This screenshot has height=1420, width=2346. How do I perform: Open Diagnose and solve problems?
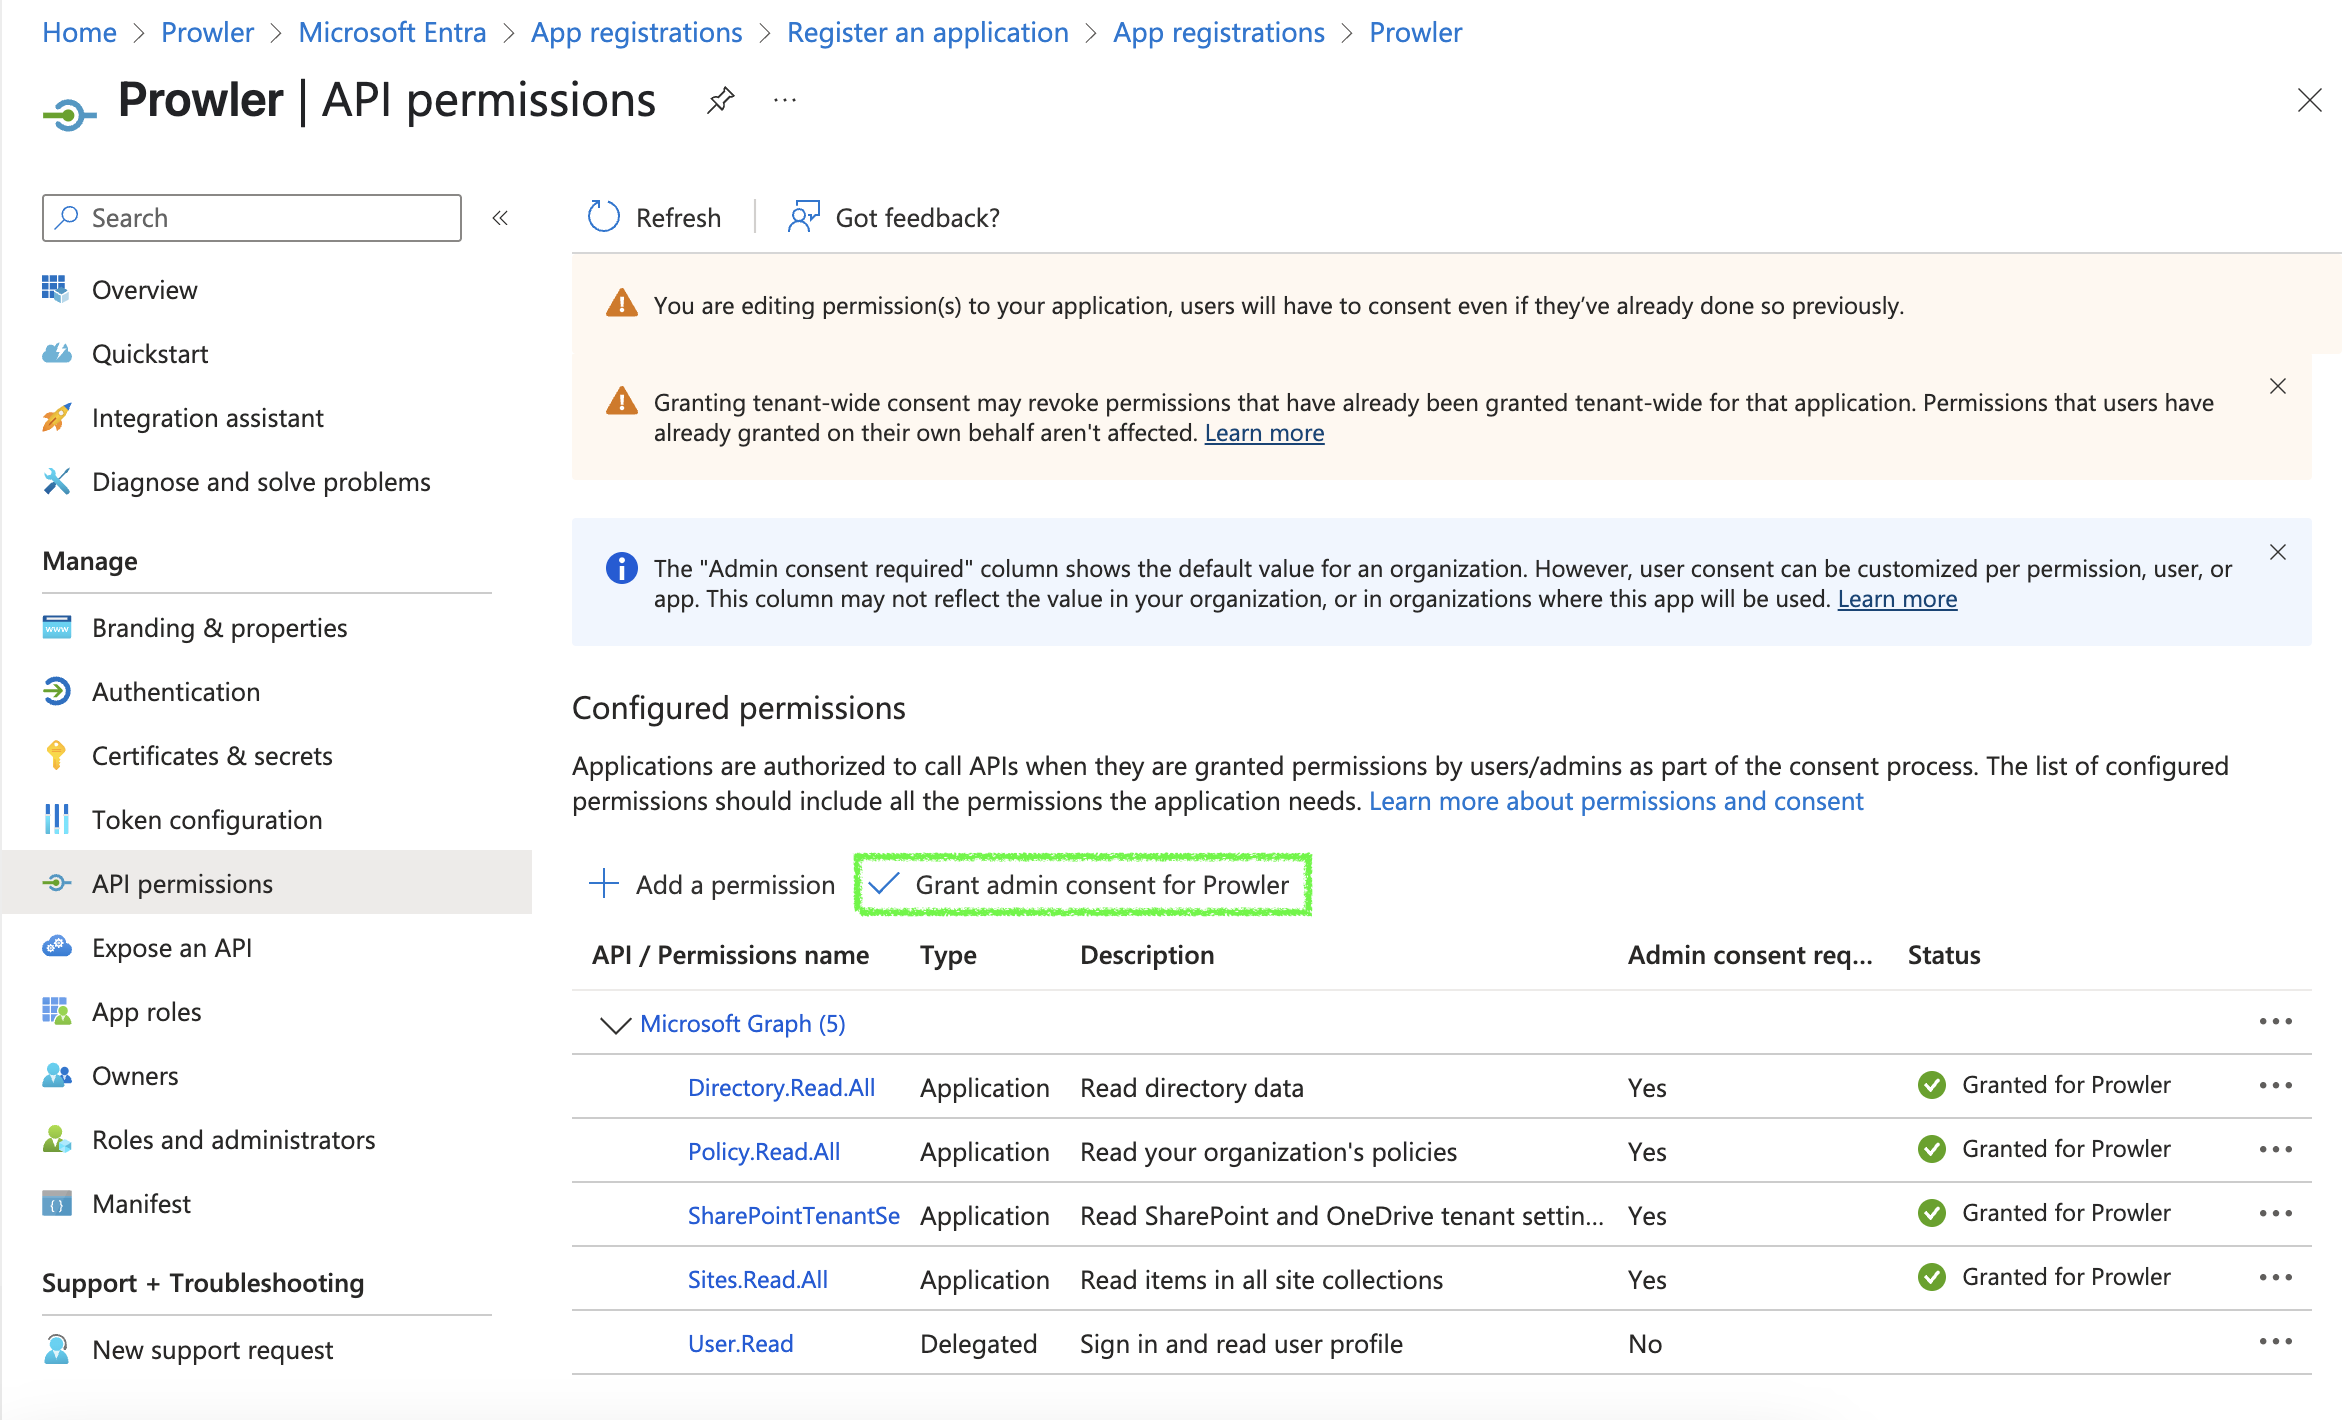pyautogui.click(x=261, y=482)
